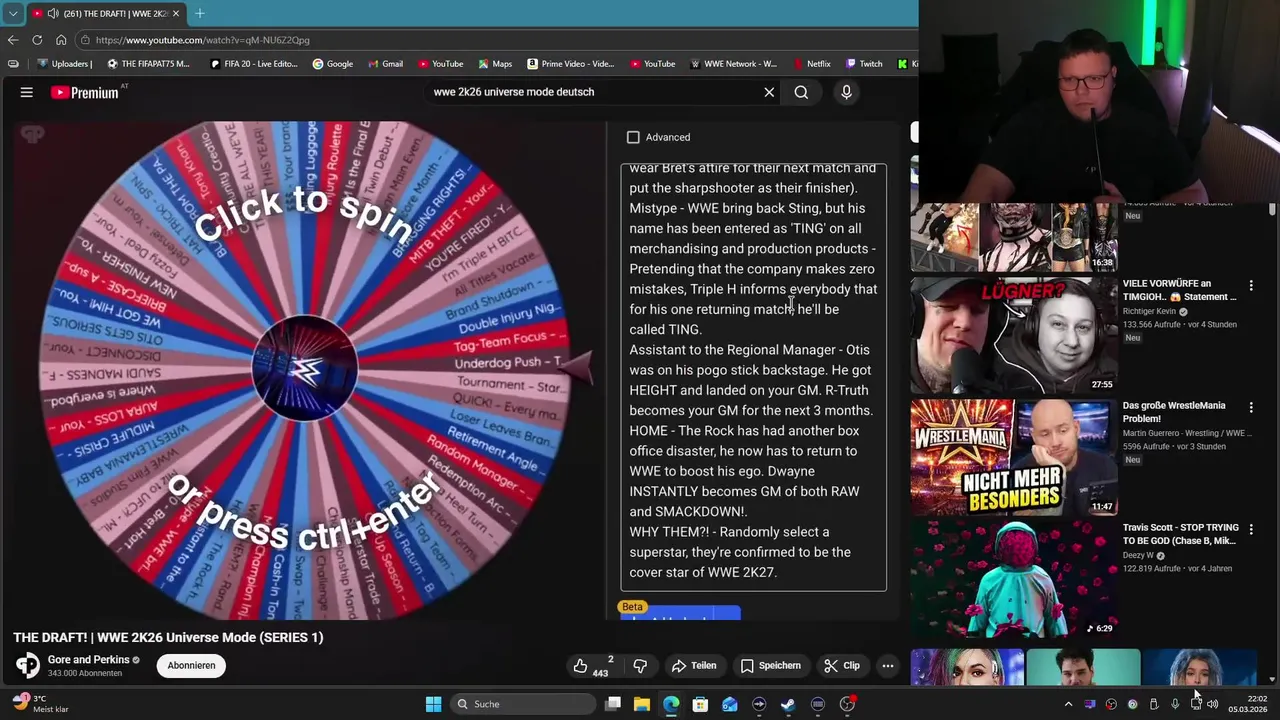Screen dimensions: 1280x720
Task: Open the Gore and Perkins channel name
Action: click(88, 660)
